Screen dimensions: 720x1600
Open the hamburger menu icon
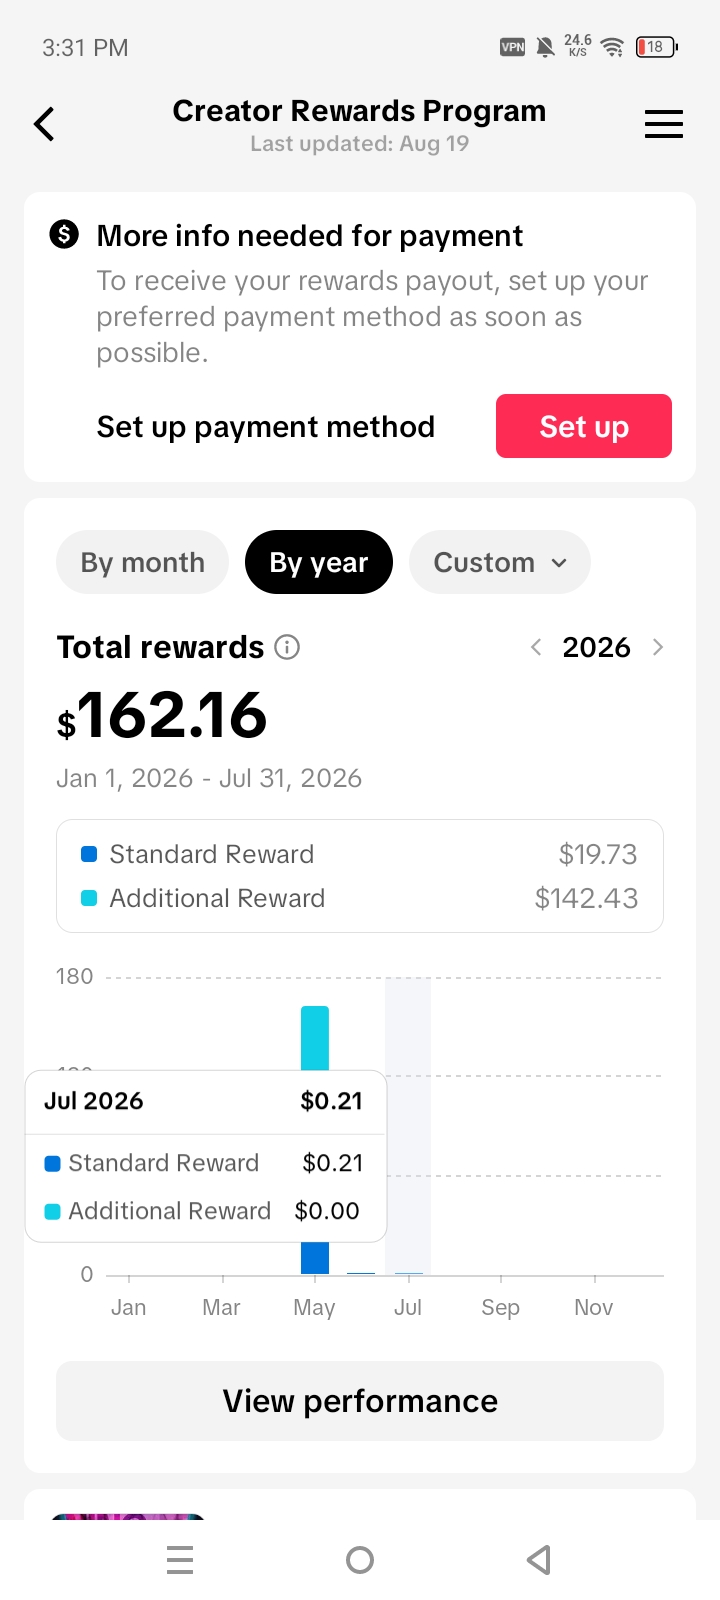tap(663, 124)
